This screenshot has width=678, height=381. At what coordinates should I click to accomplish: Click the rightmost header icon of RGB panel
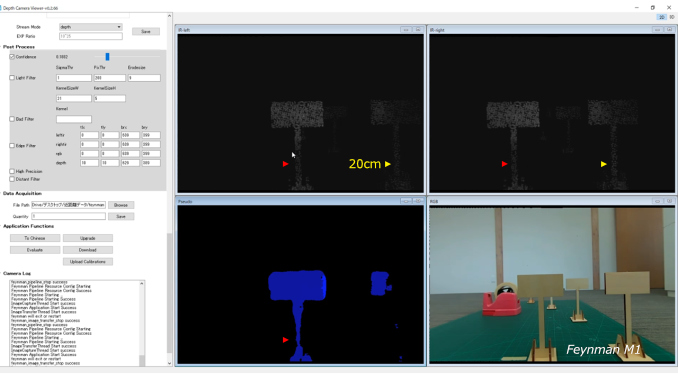tap(669, 201)
